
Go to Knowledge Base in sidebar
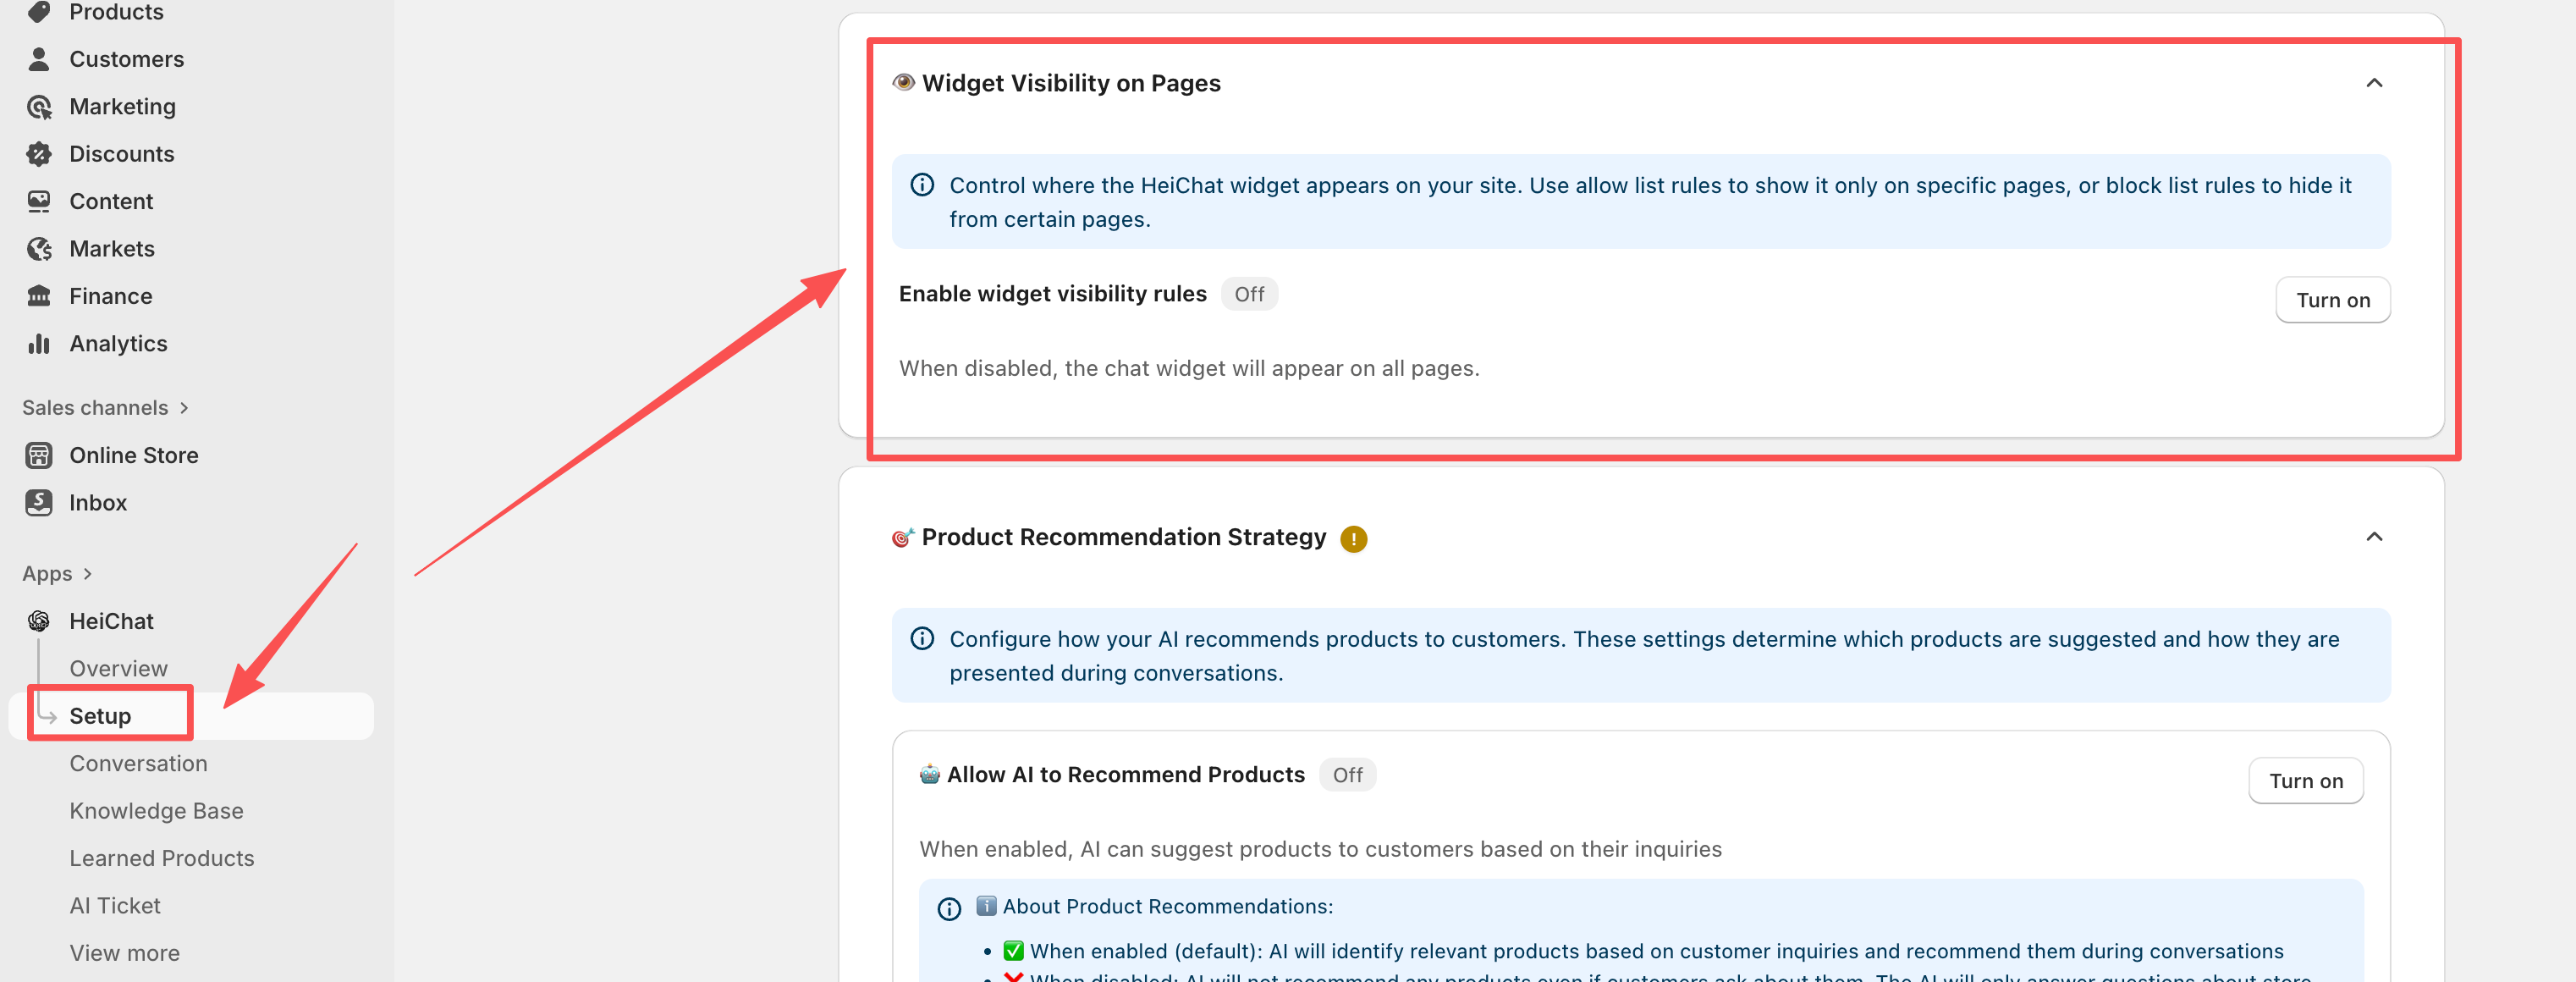156,811
